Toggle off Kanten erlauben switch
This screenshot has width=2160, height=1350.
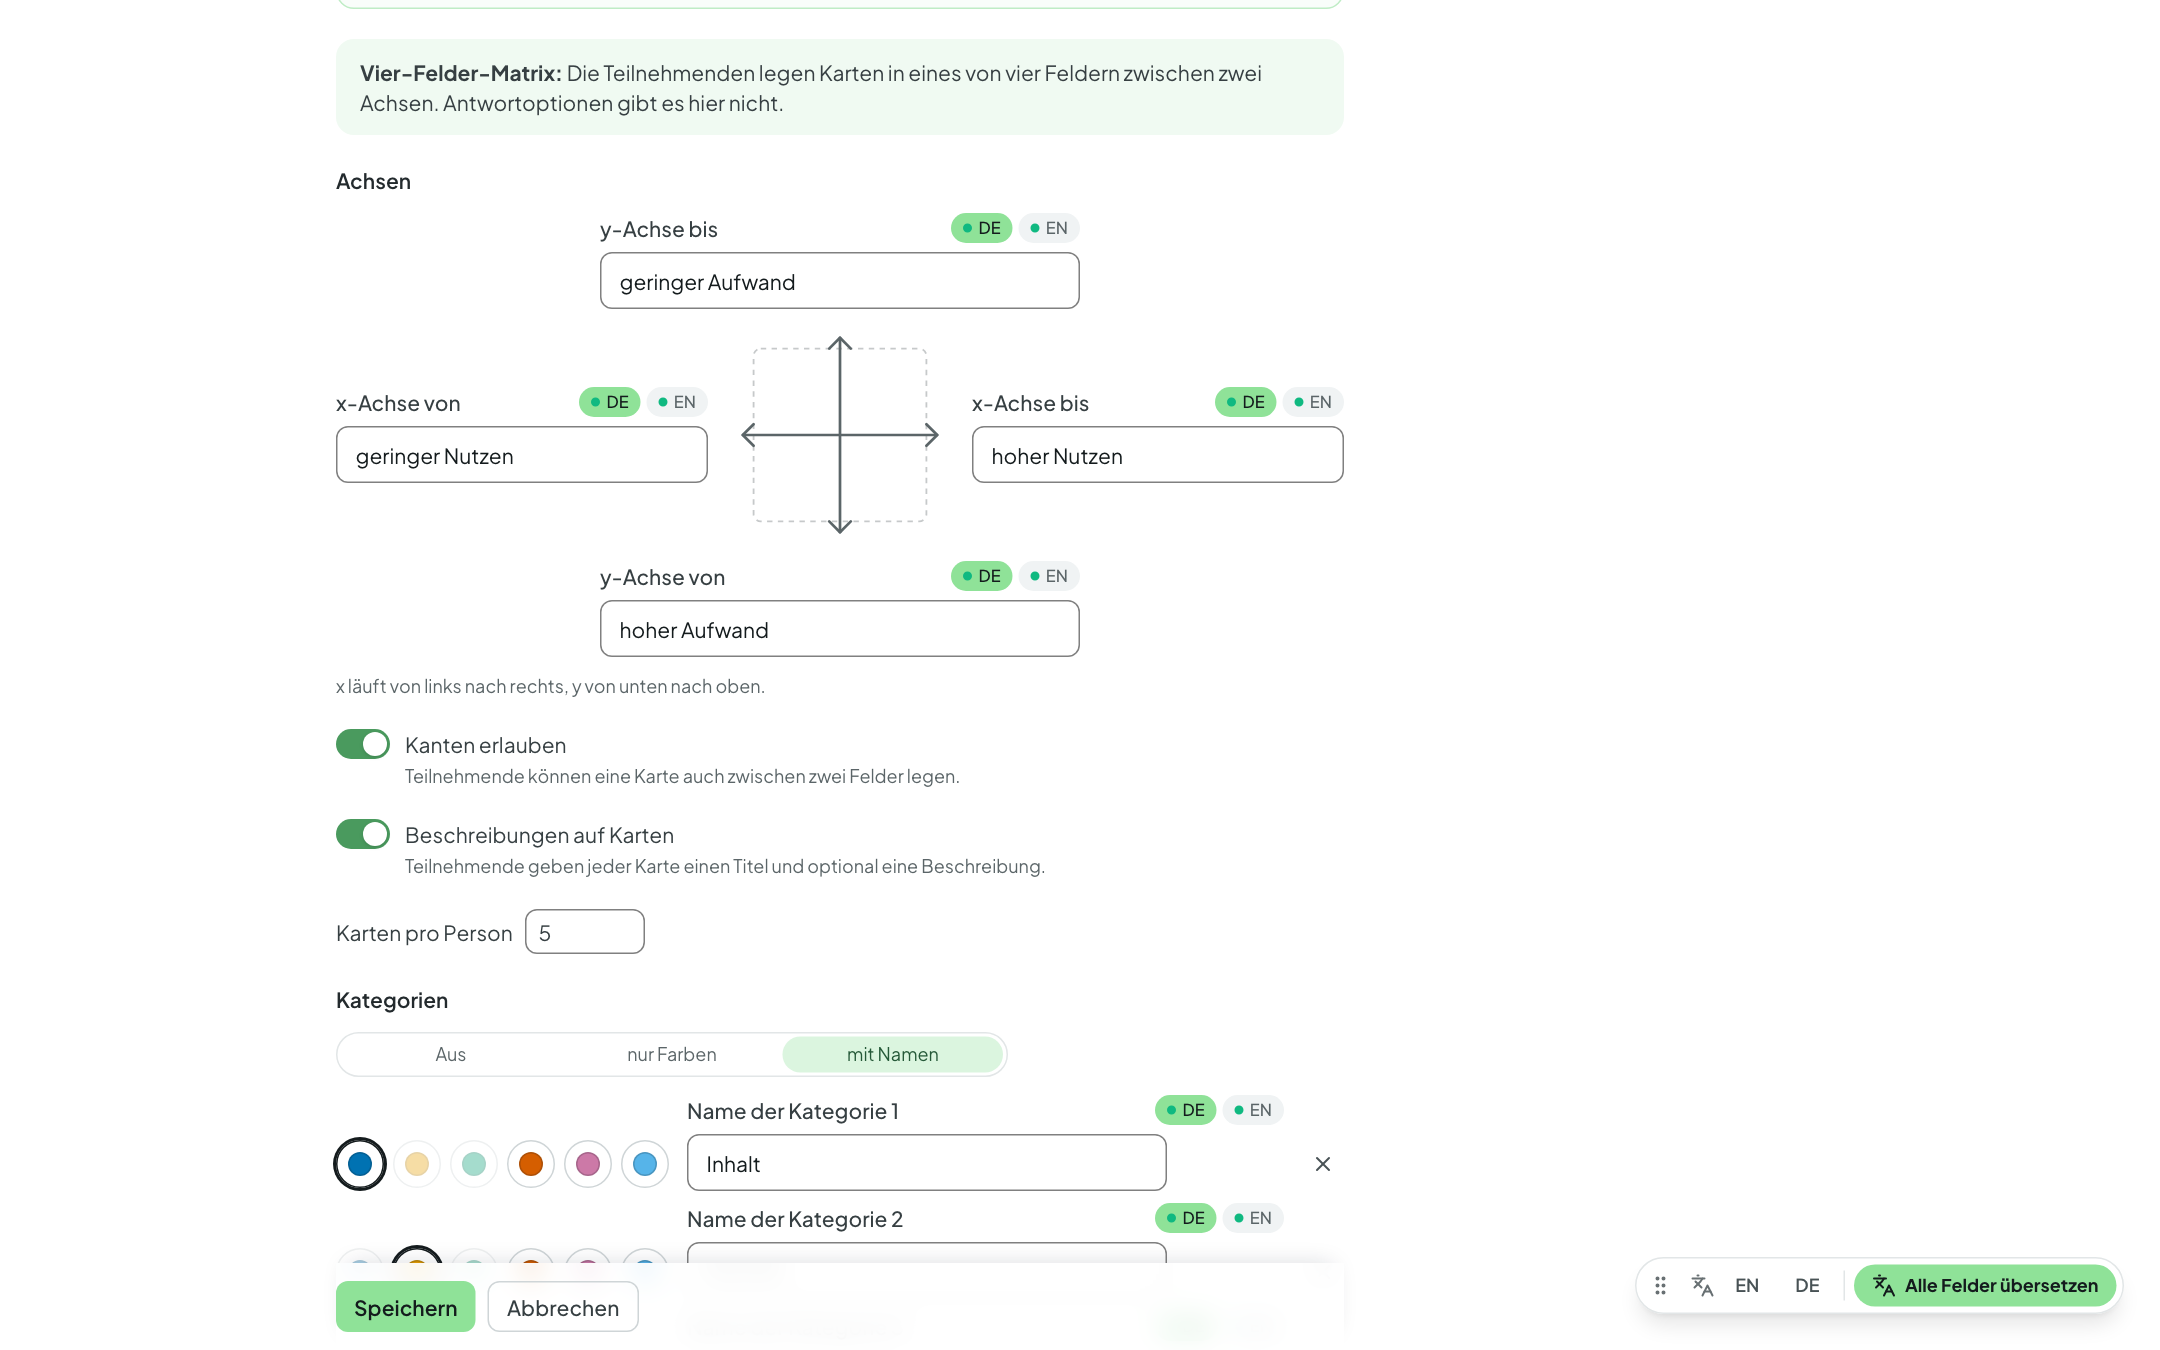(x=363, y=744)
